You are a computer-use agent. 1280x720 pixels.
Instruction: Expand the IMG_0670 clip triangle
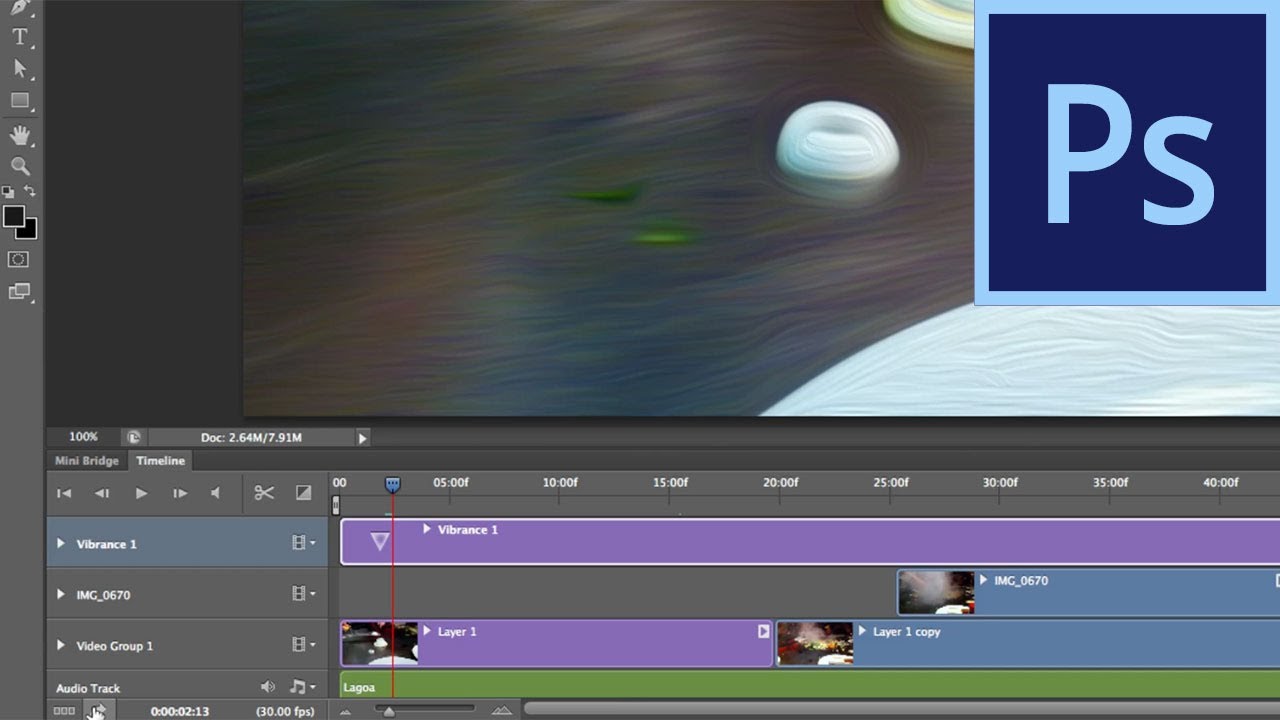983,580
